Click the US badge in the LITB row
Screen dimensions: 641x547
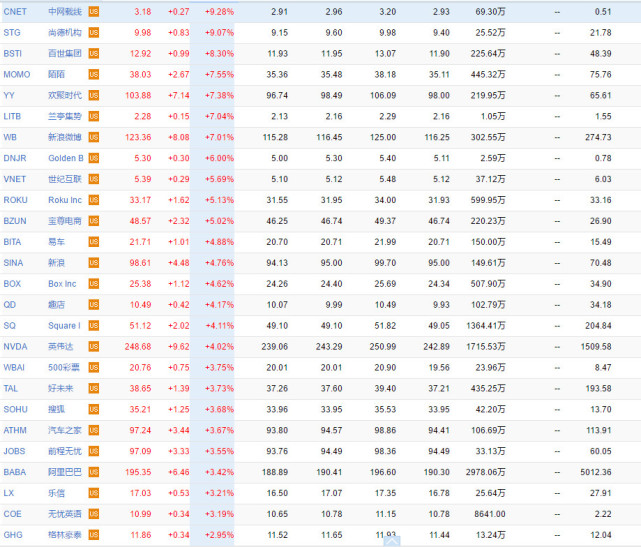[94, 117]
